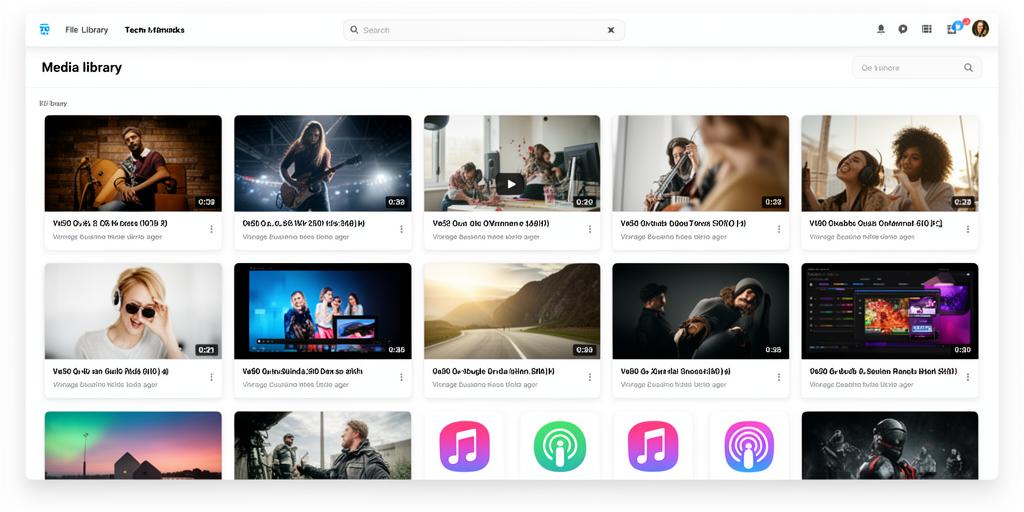This screenshot has width=1024, height=512.
Task: Click the small library breadcrumb label
Action: point(53,104)
